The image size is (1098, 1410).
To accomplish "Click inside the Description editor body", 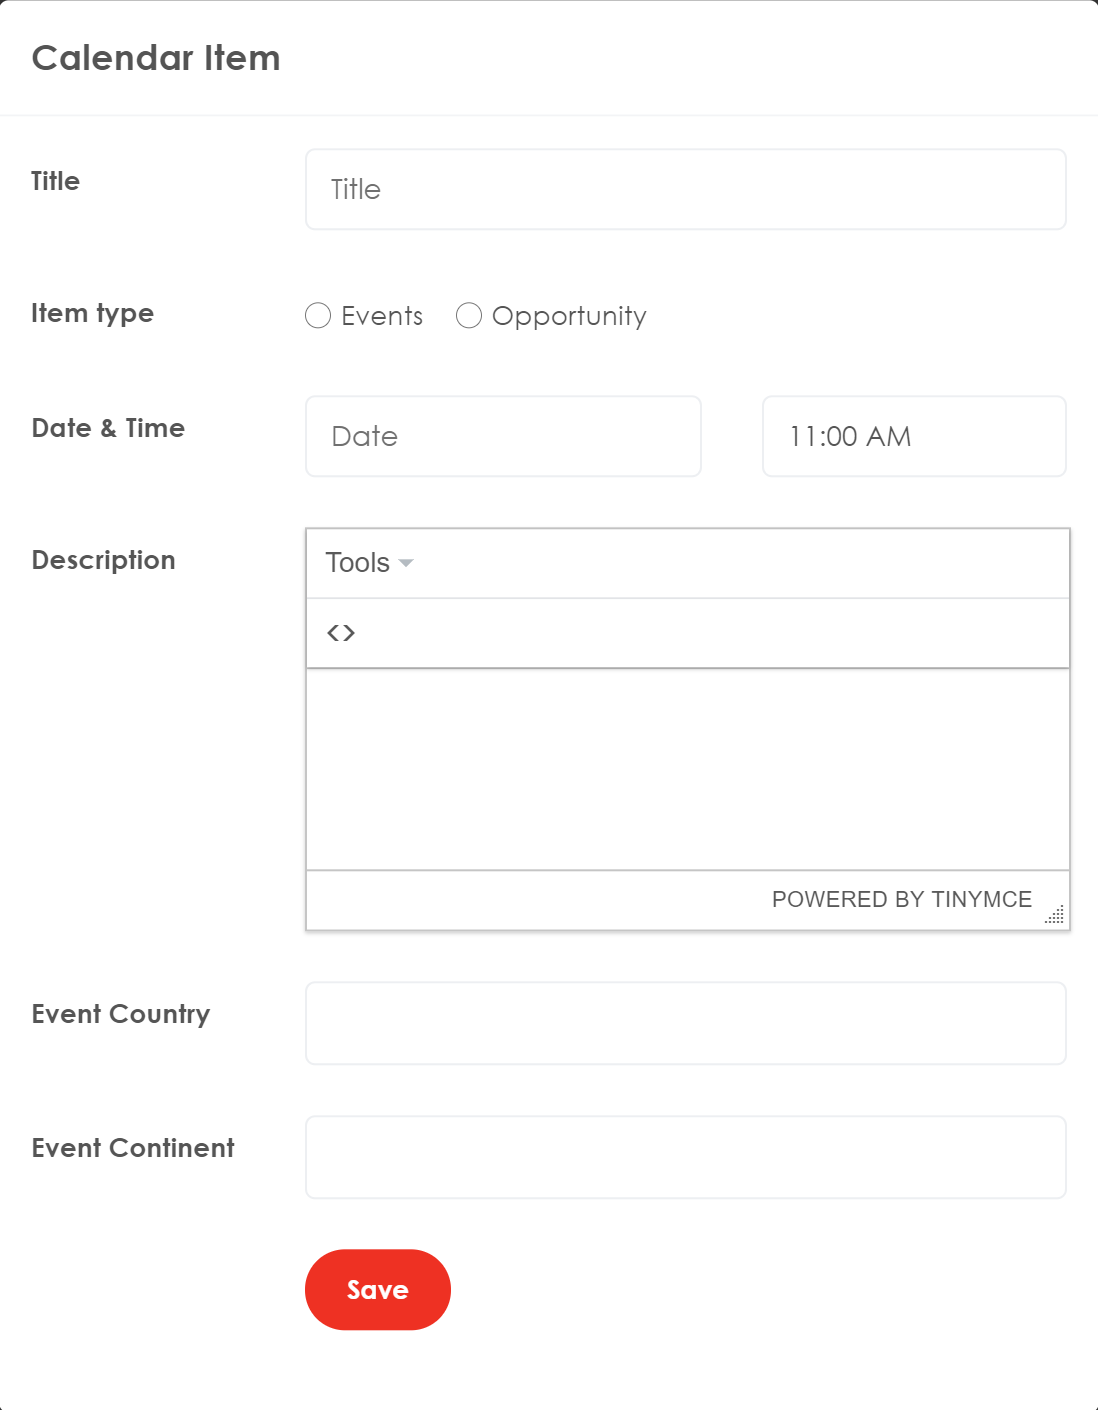I will [x=688, y=769].
